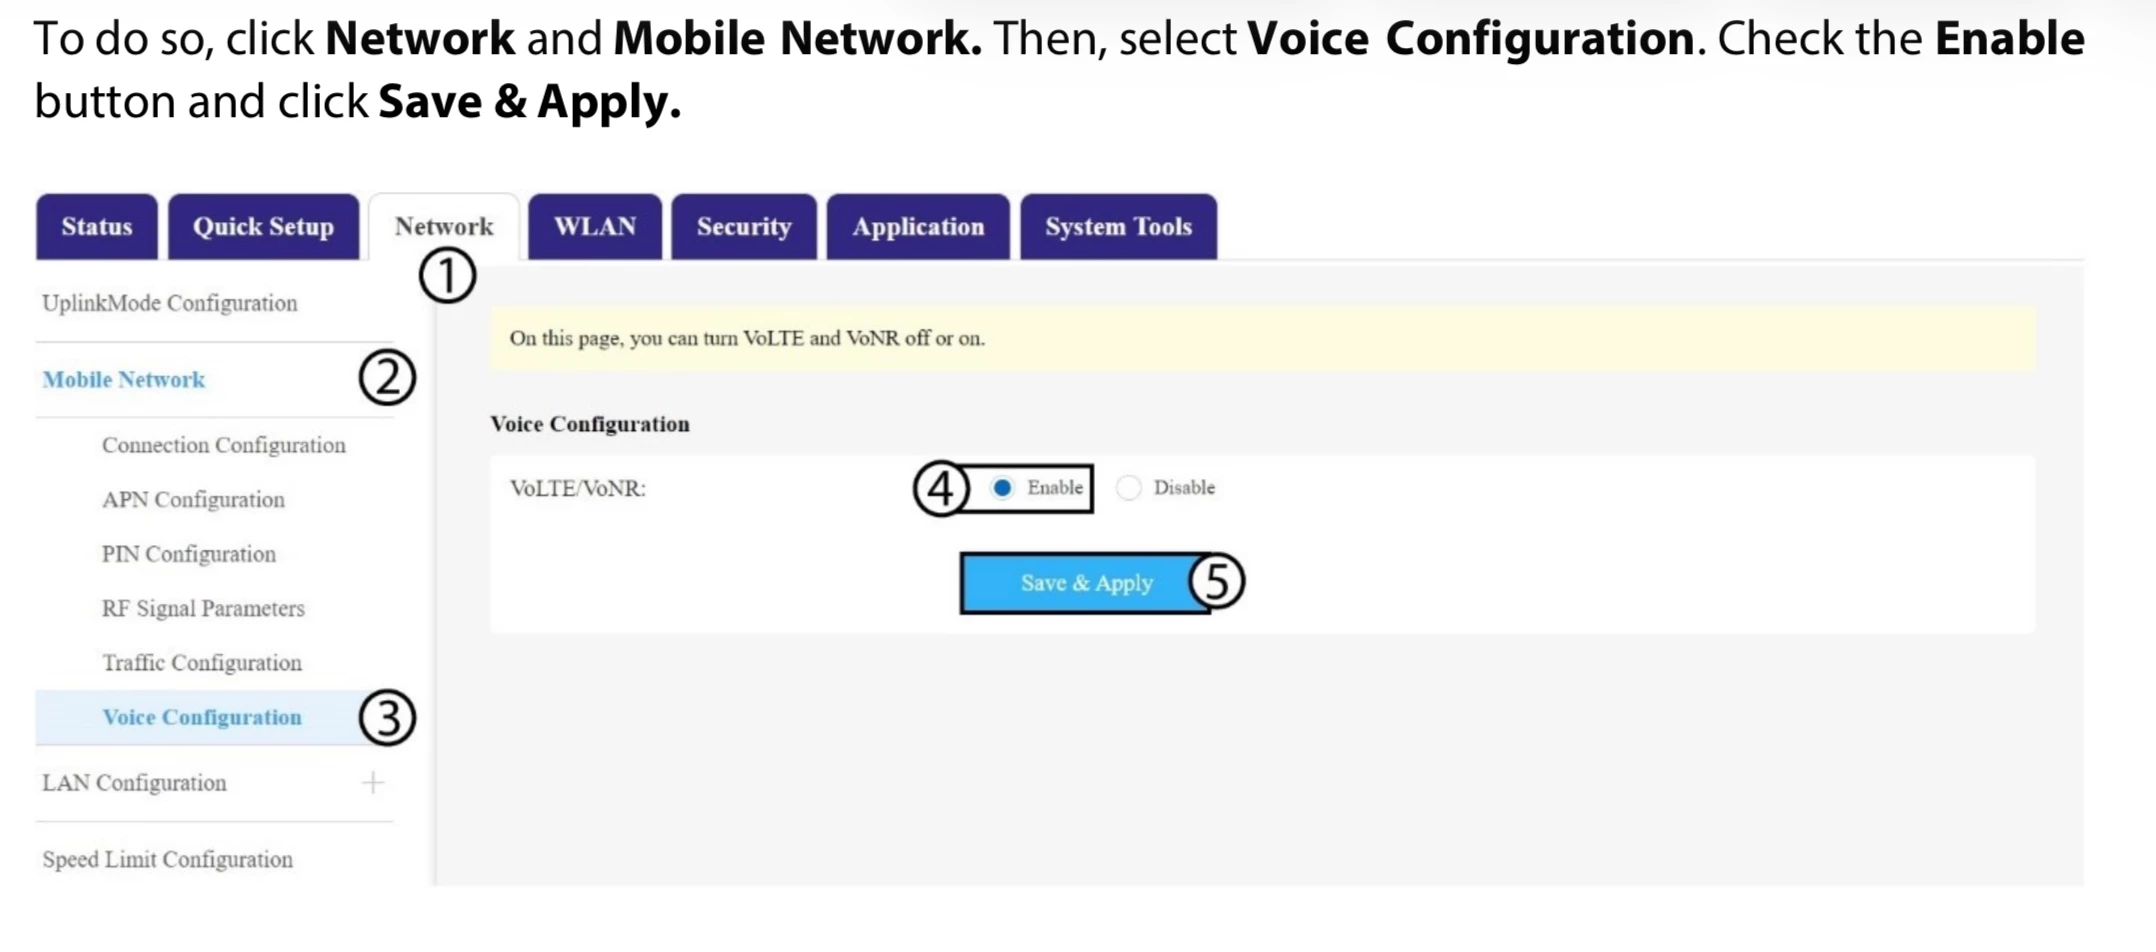Select Traffic Configuration in sidebar
The height and width of the screenshot is (952, 2156).
pos(202,663)
